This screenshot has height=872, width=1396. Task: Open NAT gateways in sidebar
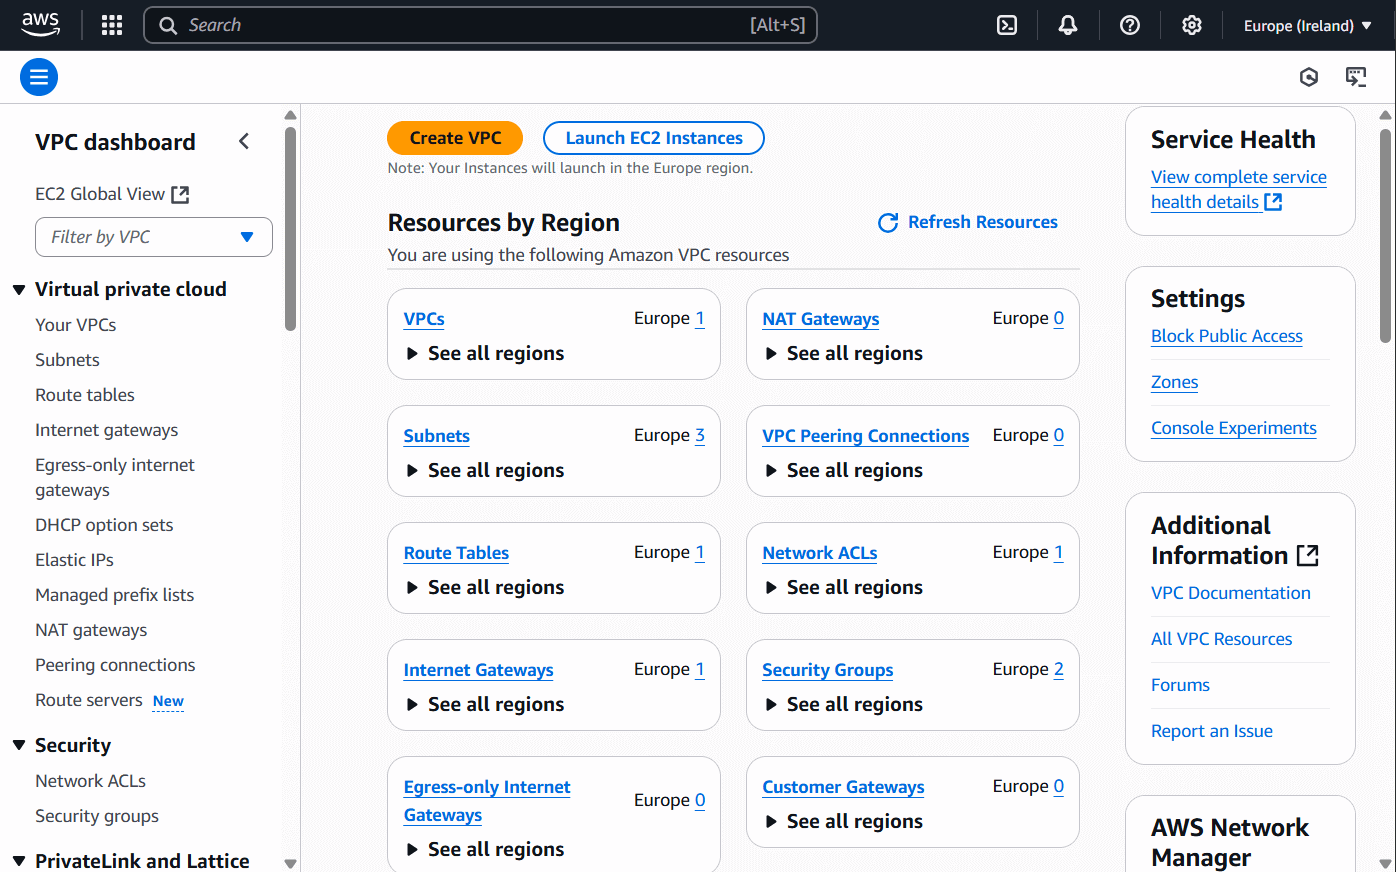tap(91, 630)
